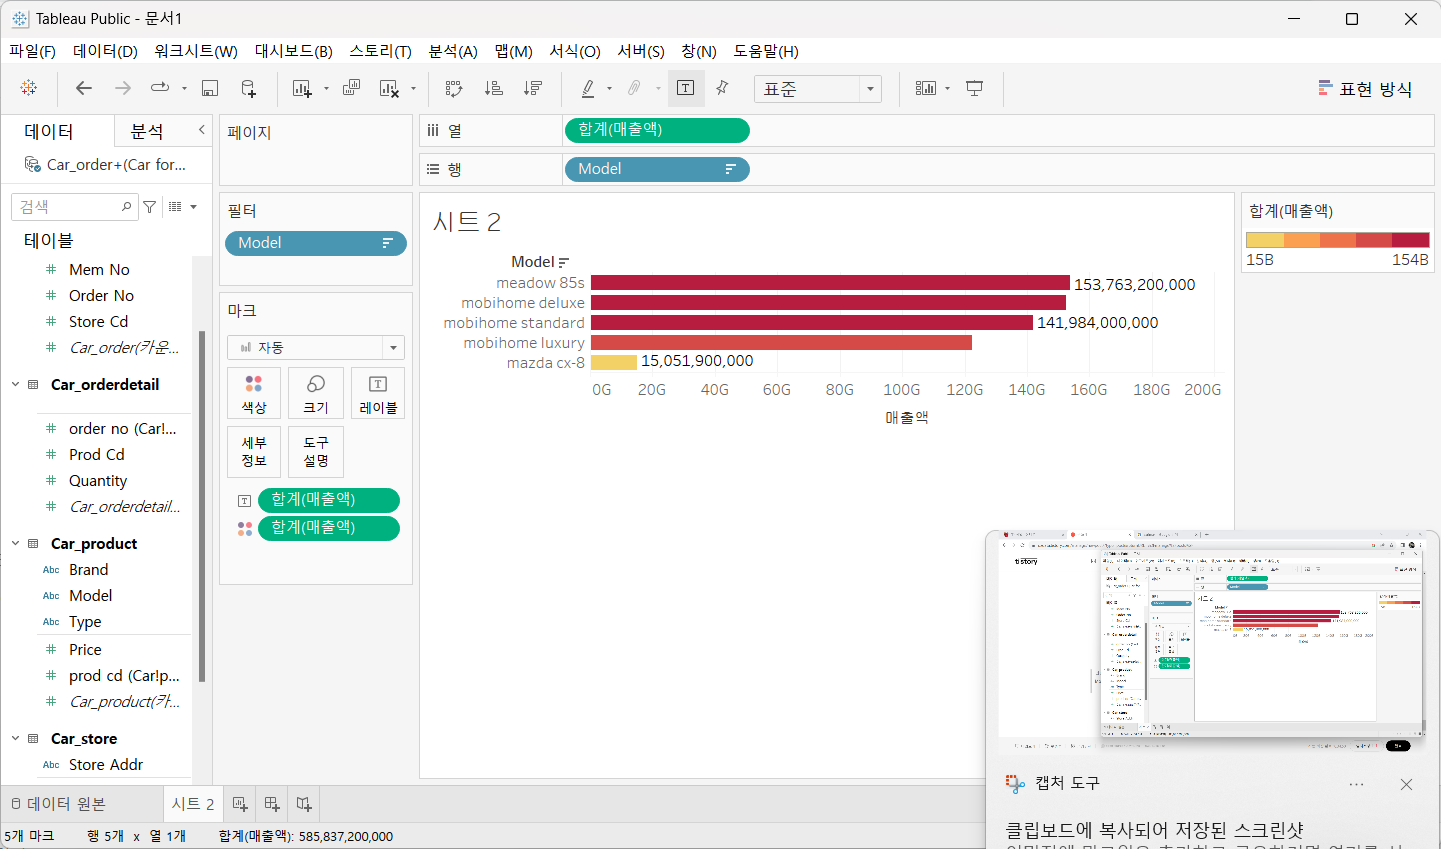Open the mark type dropdown (자동)
The image size is (1441, 849).
point(316,347)
